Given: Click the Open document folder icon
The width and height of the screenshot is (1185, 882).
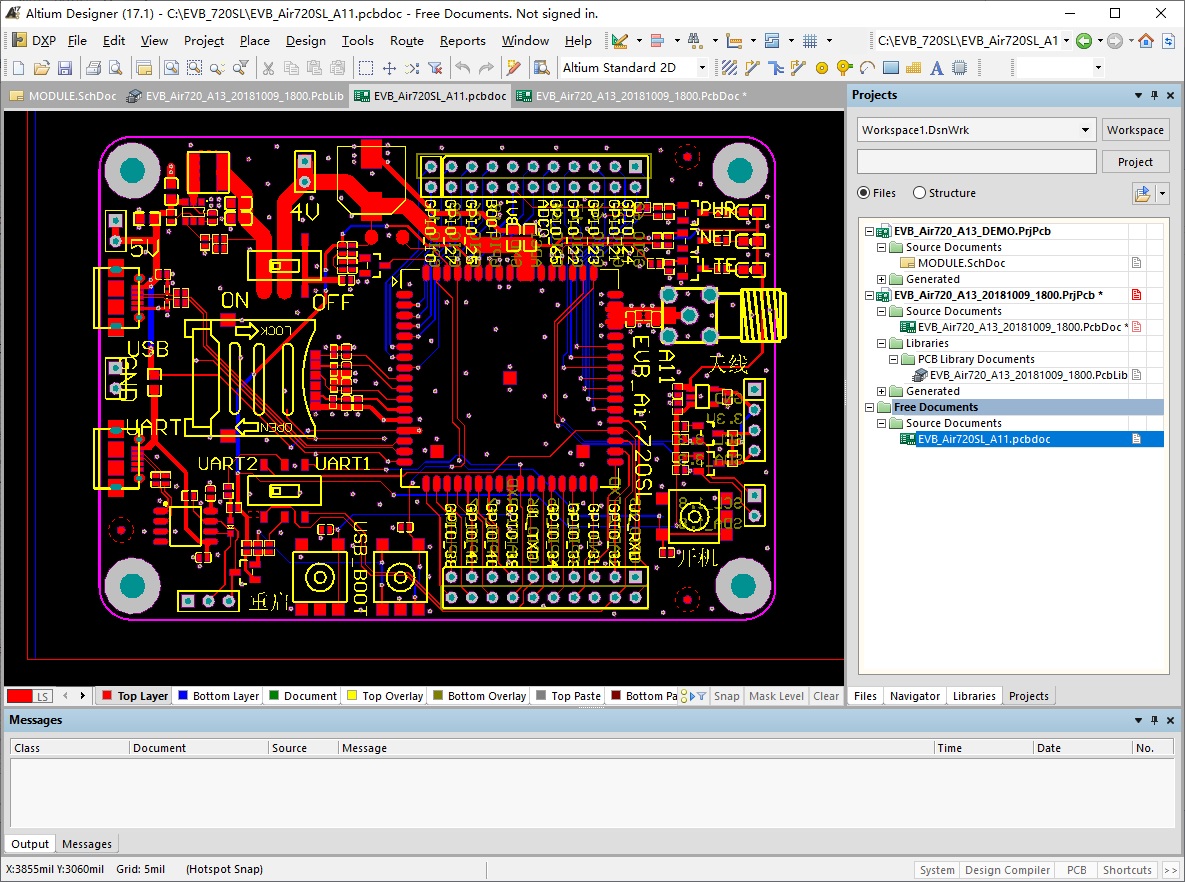Looking at the screenshot, I should click(42, 68).
